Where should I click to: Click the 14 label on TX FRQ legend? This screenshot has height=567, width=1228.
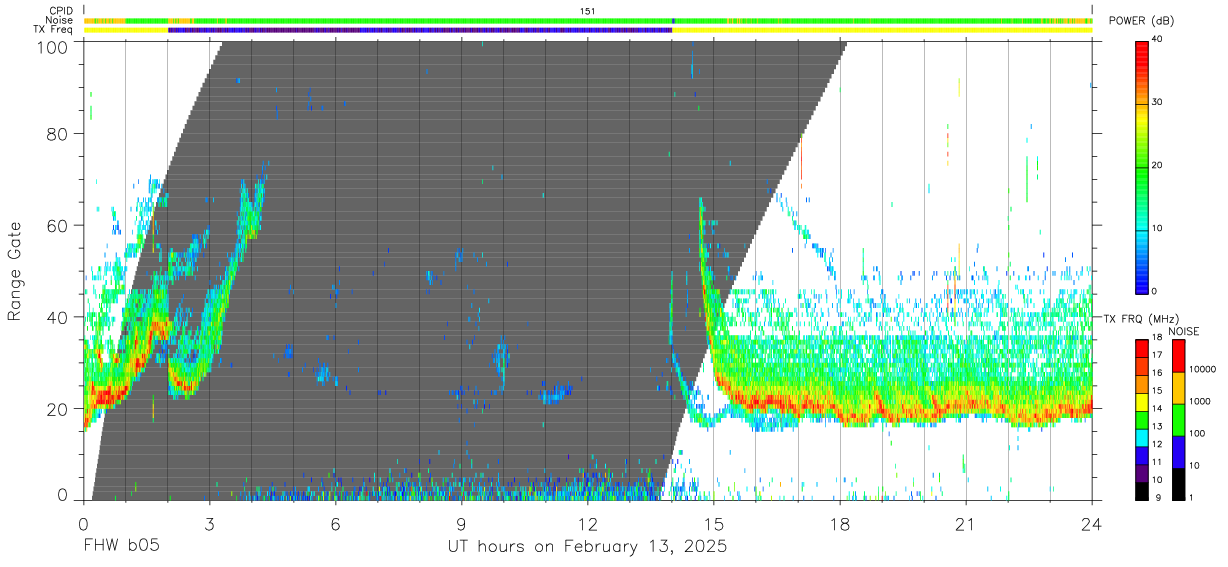1158,409
